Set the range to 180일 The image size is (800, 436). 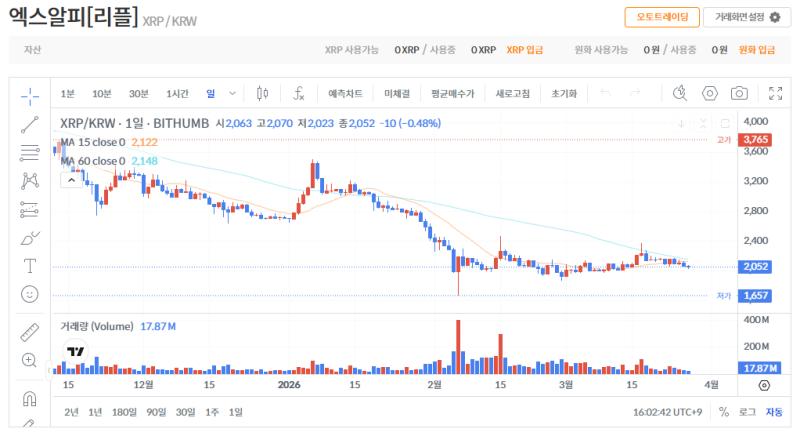pyautogui.click(x=124, y=412)
